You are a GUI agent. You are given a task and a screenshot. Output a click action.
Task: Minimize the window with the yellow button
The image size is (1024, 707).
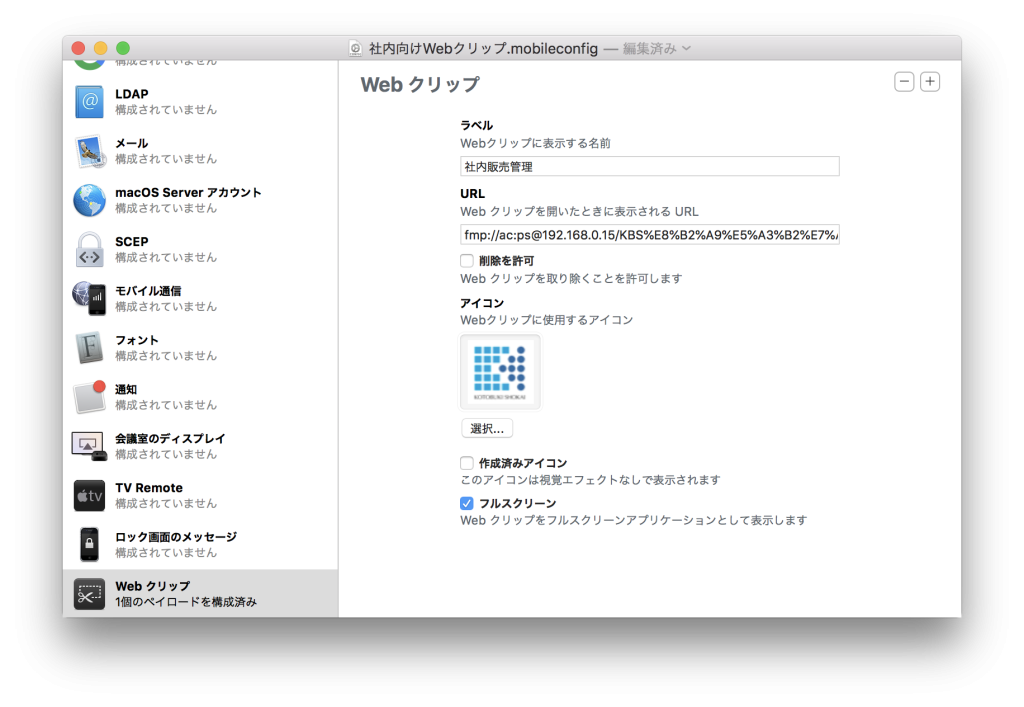coord(101,48)
